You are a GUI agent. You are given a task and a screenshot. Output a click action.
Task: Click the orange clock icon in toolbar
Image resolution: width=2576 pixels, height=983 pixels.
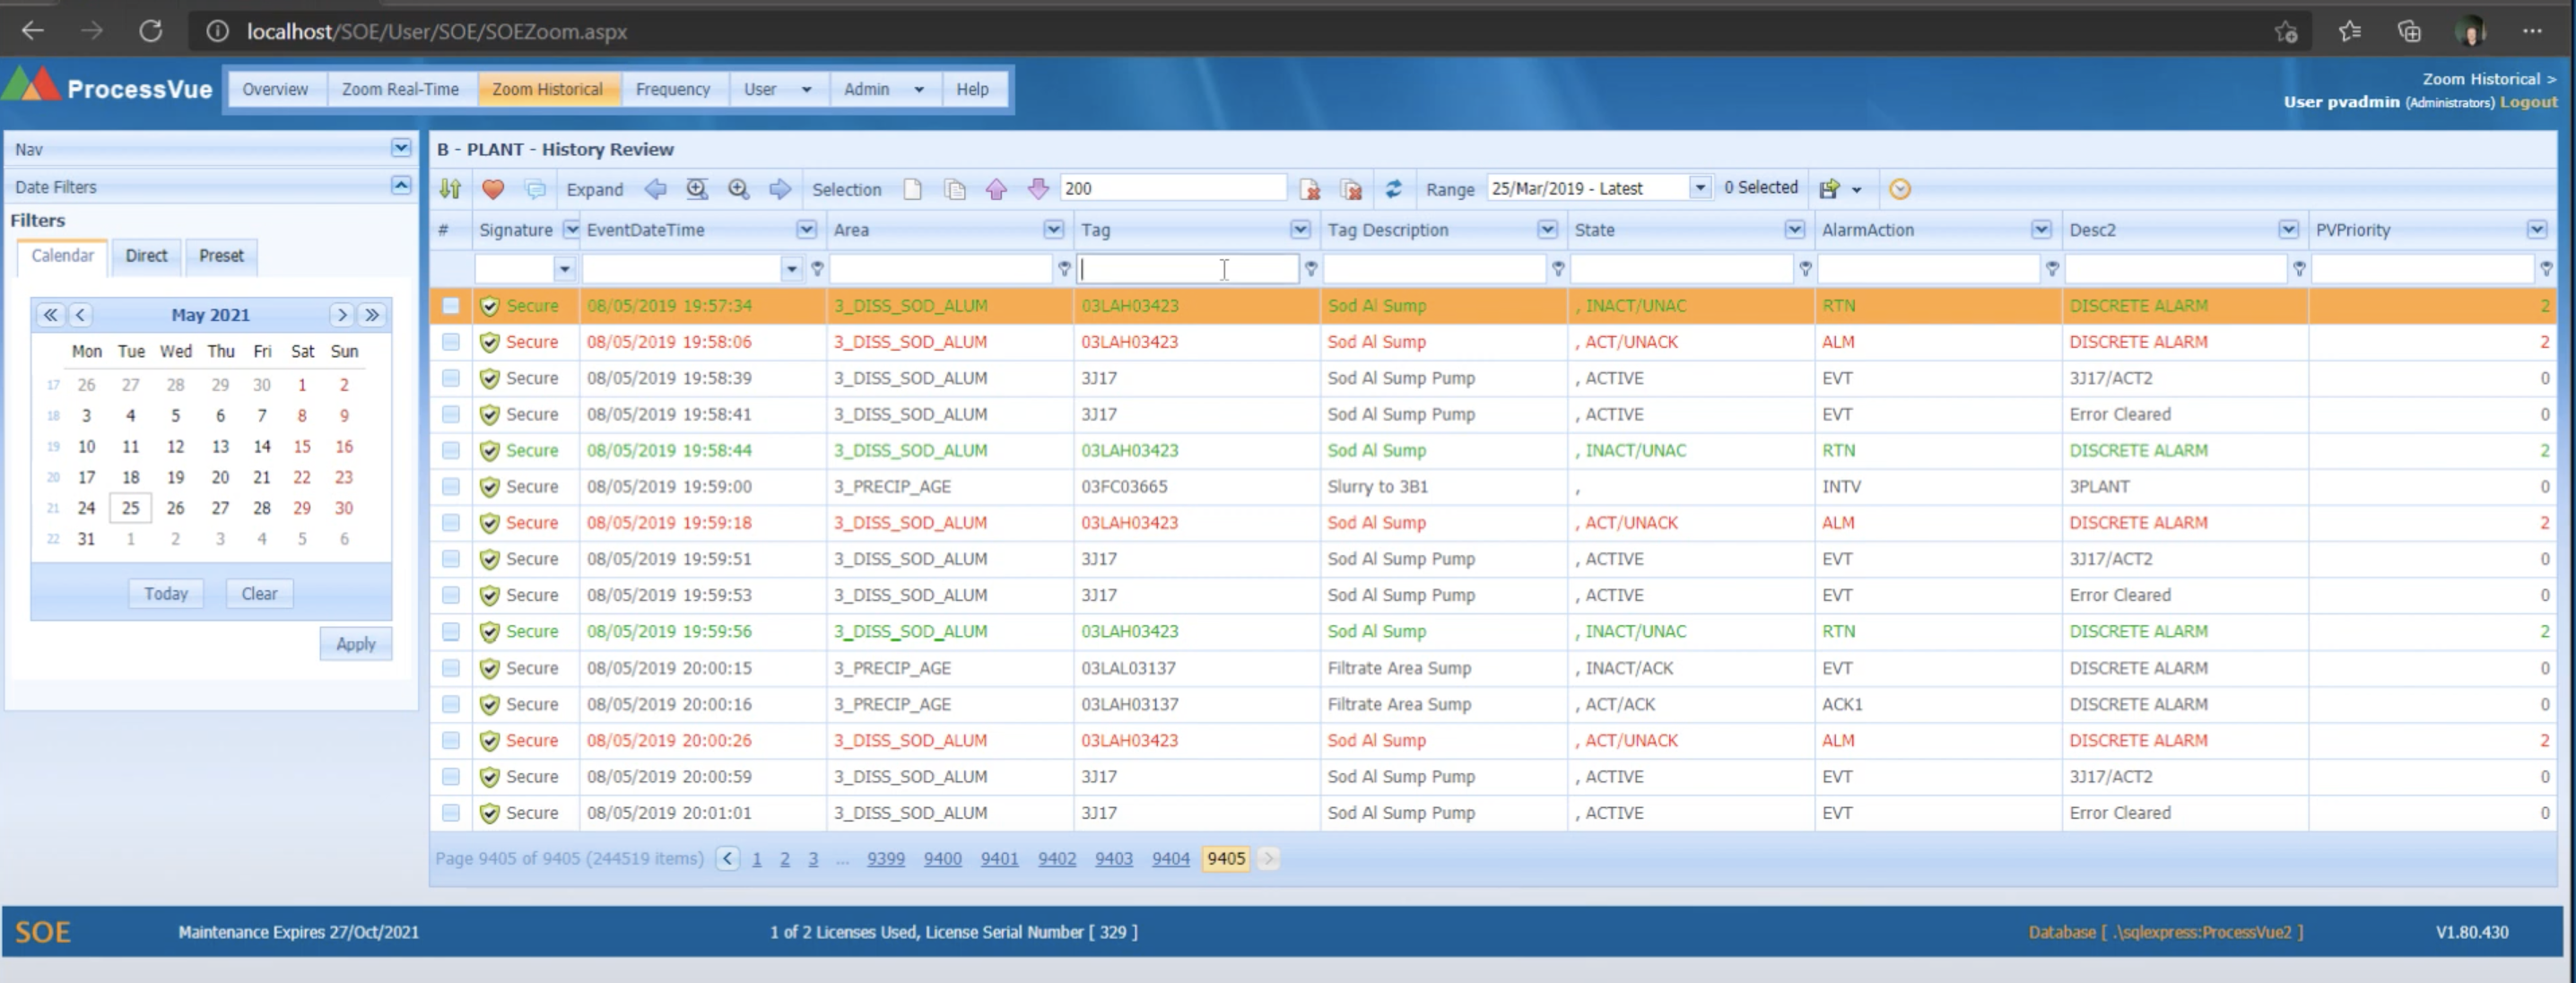(1899, 189)
